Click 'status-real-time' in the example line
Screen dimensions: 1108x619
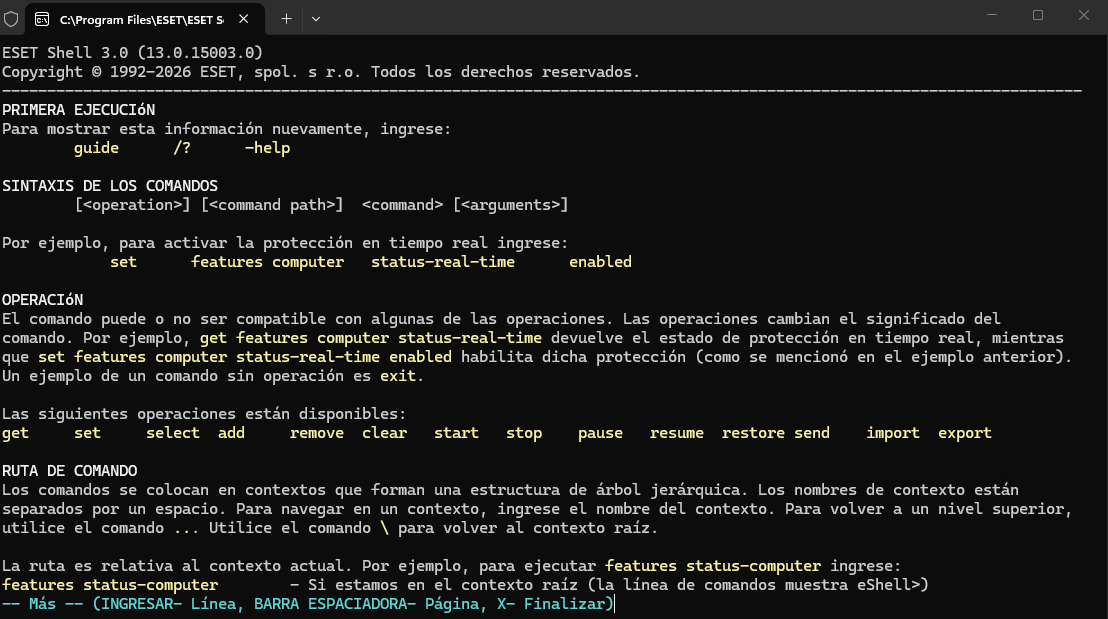click(443, 262)
